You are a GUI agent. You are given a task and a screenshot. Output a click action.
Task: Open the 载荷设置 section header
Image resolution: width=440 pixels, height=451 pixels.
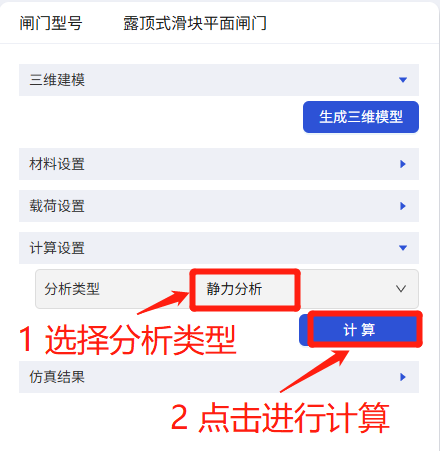click(219, 206)
